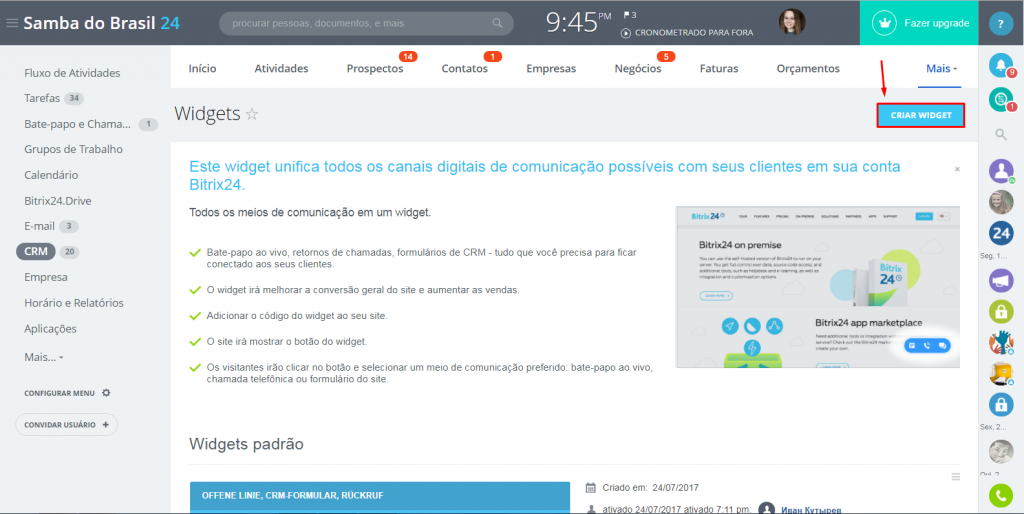Viewport: 1024px width, 514px height.
Task: Open the green padlock chat icon
Action: click(1000, 312)
